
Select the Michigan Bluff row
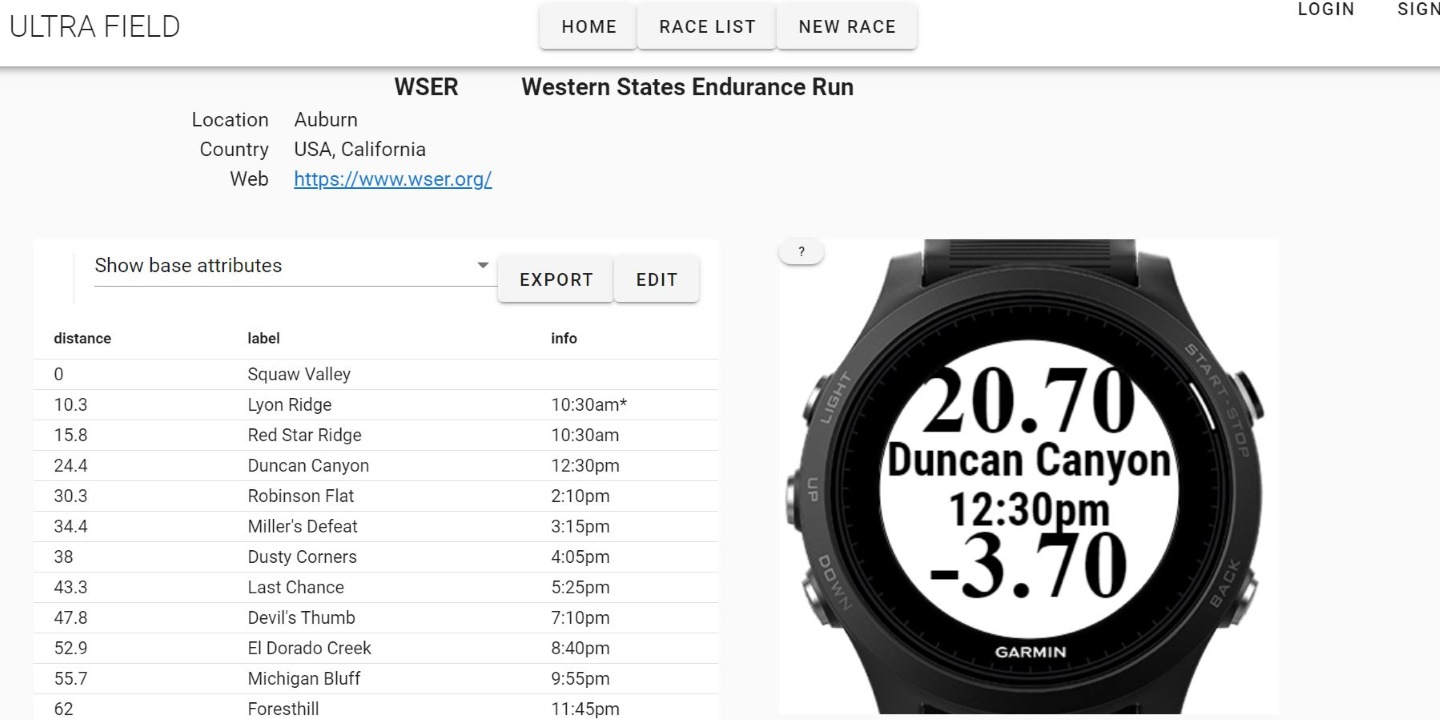[x=376, y=679]
